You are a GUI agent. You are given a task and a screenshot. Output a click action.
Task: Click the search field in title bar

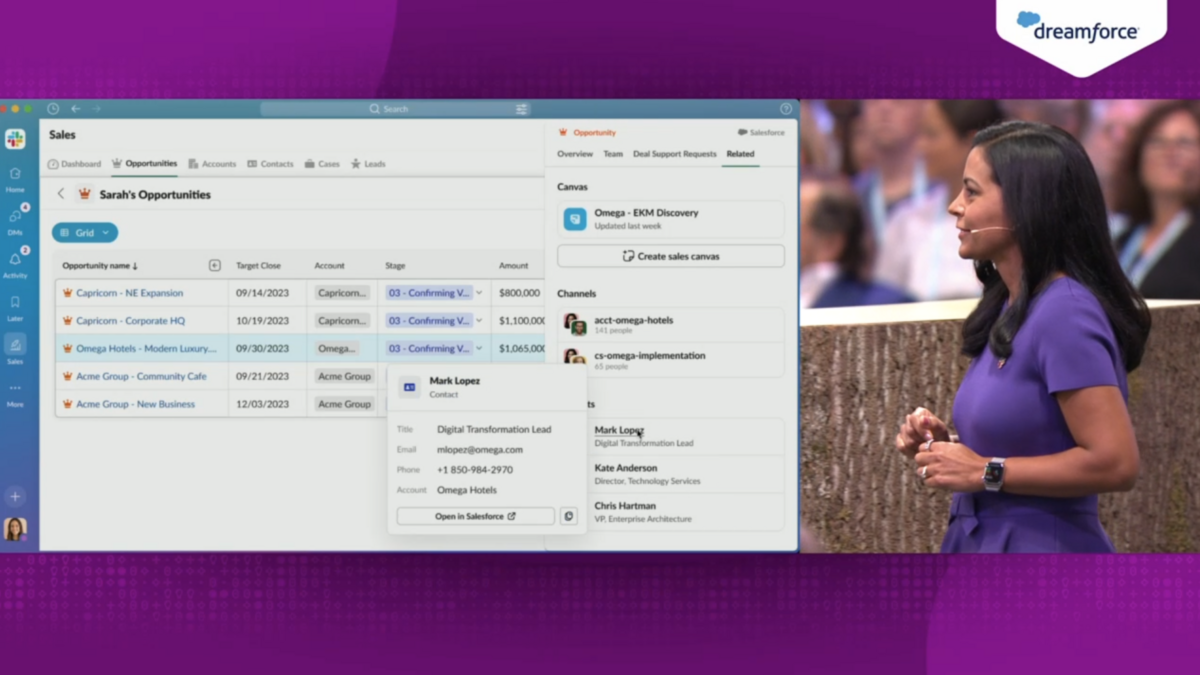[x=395, y=109]
